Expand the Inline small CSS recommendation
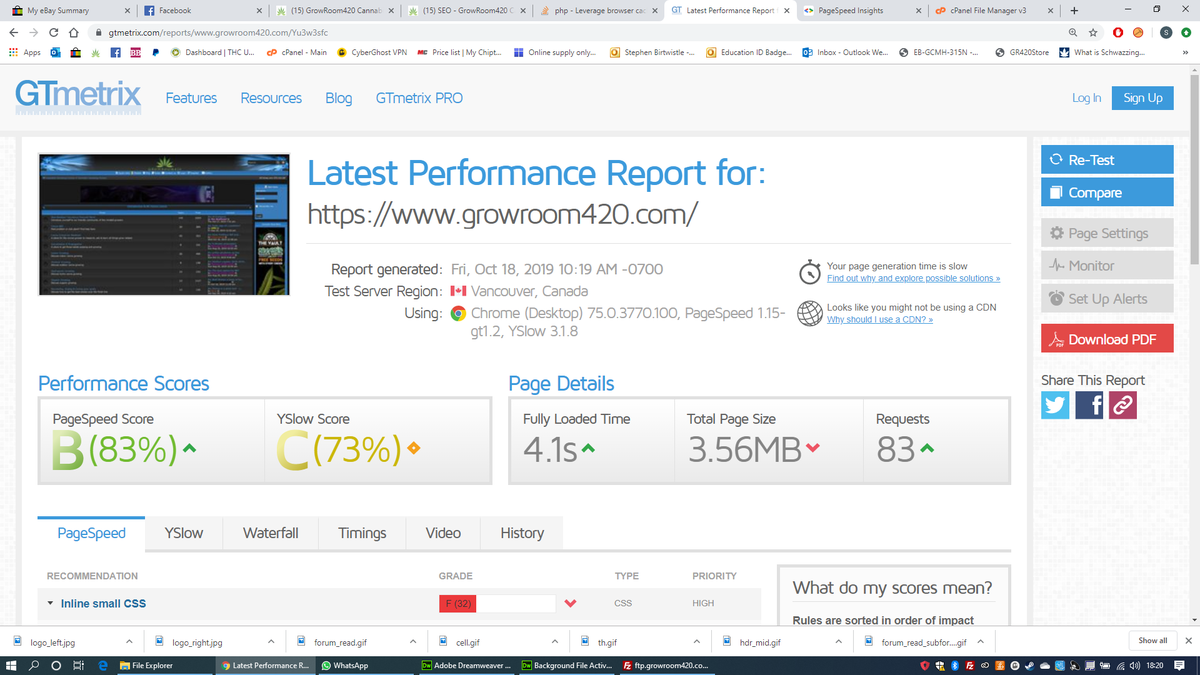The width and height of the screenshot is (1200, 675). coord(102,604)
